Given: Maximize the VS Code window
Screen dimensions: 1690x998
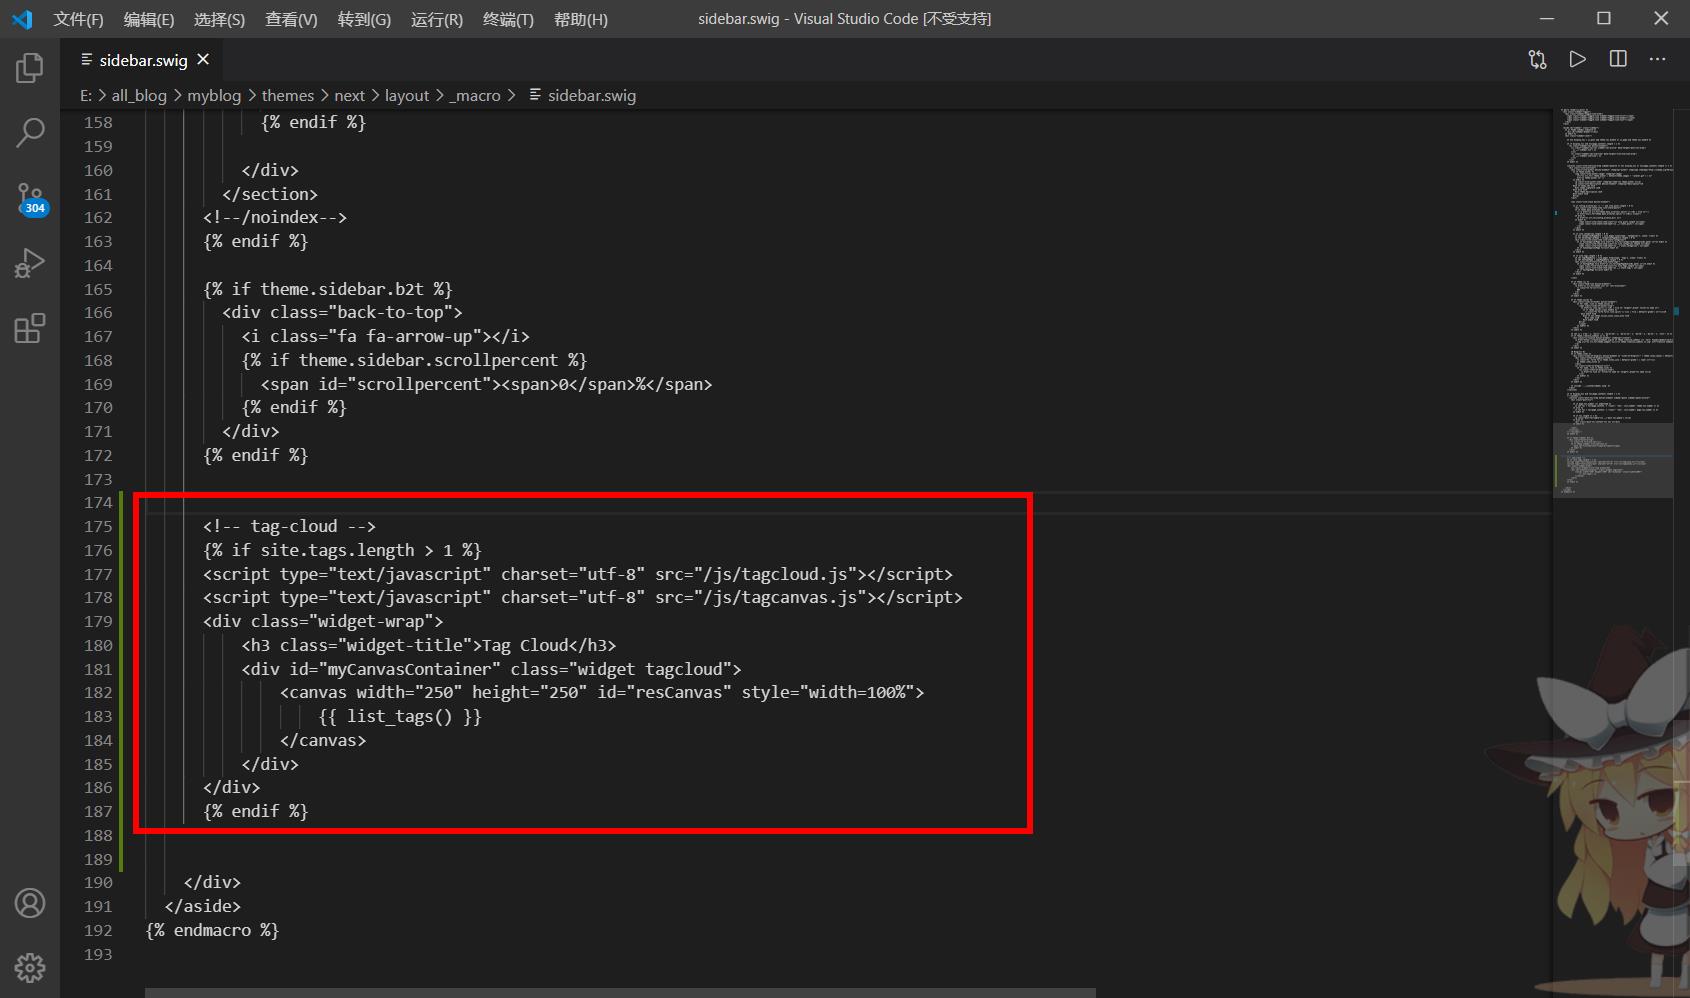Looking at the screenshot, I should click(x=1604, y=19).
